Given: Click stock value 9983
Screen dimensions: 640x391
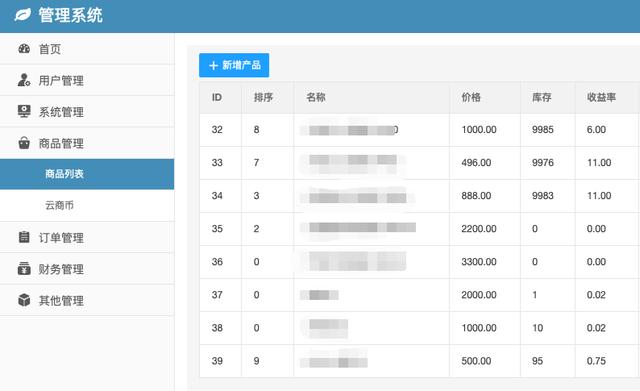Looking at the screenshot, I should [x=542, y=196].
